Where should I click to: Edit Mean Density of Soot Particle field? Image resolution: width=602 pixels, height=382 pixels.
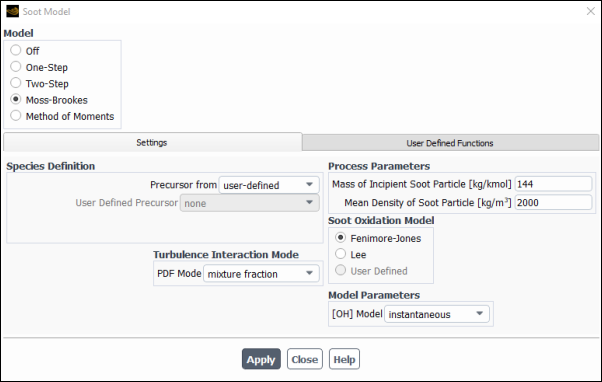pos(553,202)
